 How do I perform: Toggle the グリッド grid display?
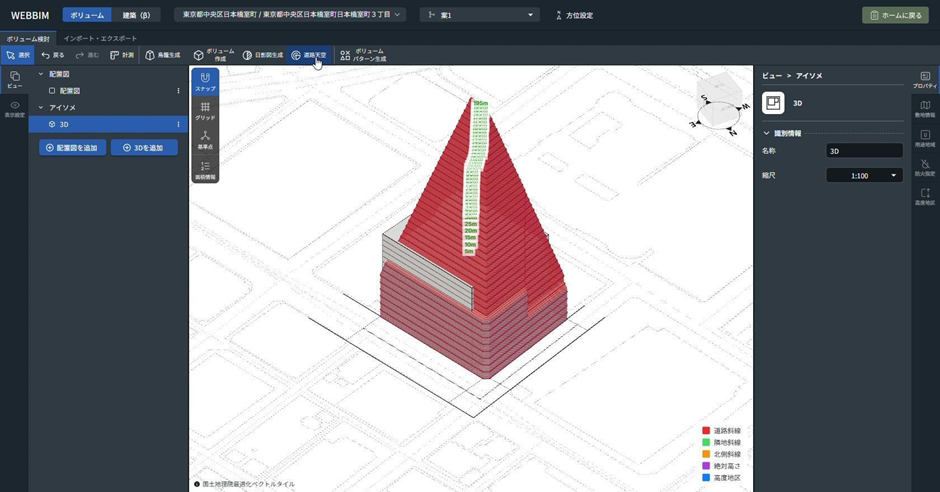click(205, 111)
